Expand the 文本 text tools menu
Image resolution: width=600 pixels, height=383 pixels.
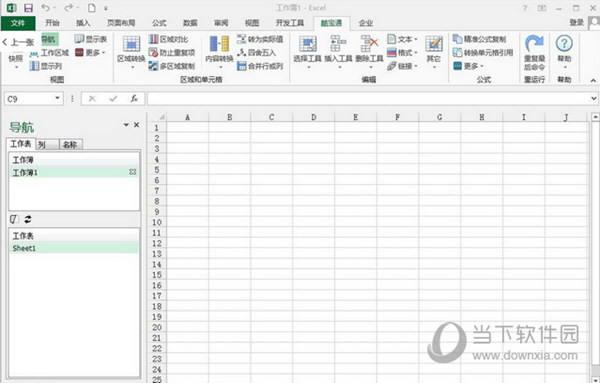click(402, 39)
